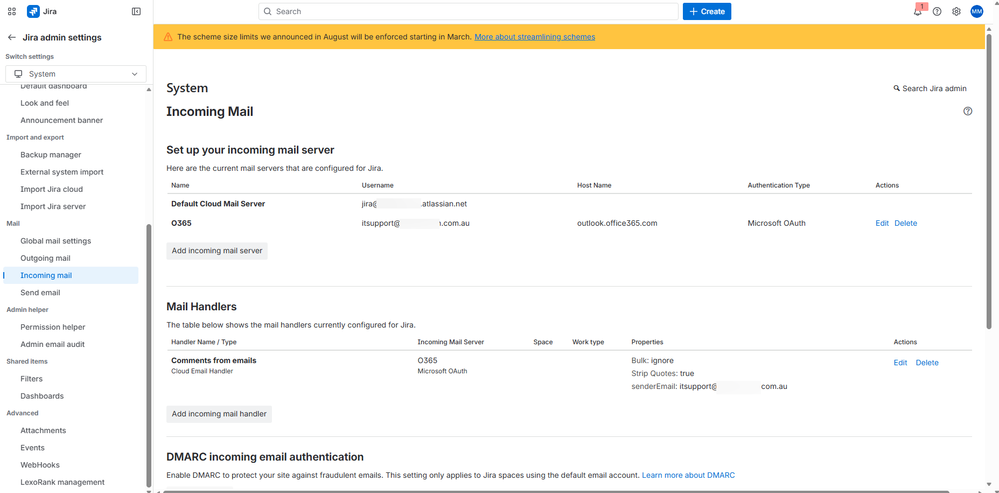Open Events settings
The image size is (999, 493).
click(32, 447)
